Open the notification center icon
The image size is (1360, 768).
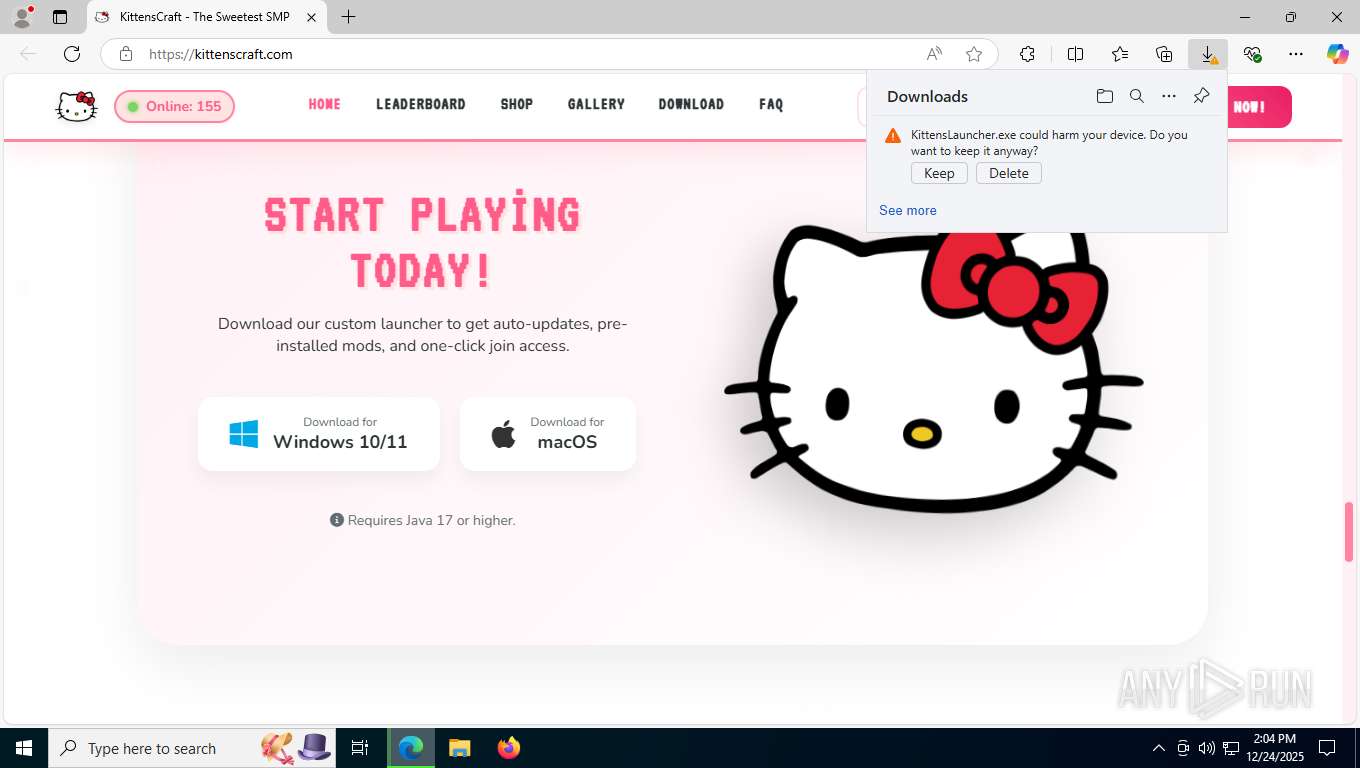[1327, 748]
